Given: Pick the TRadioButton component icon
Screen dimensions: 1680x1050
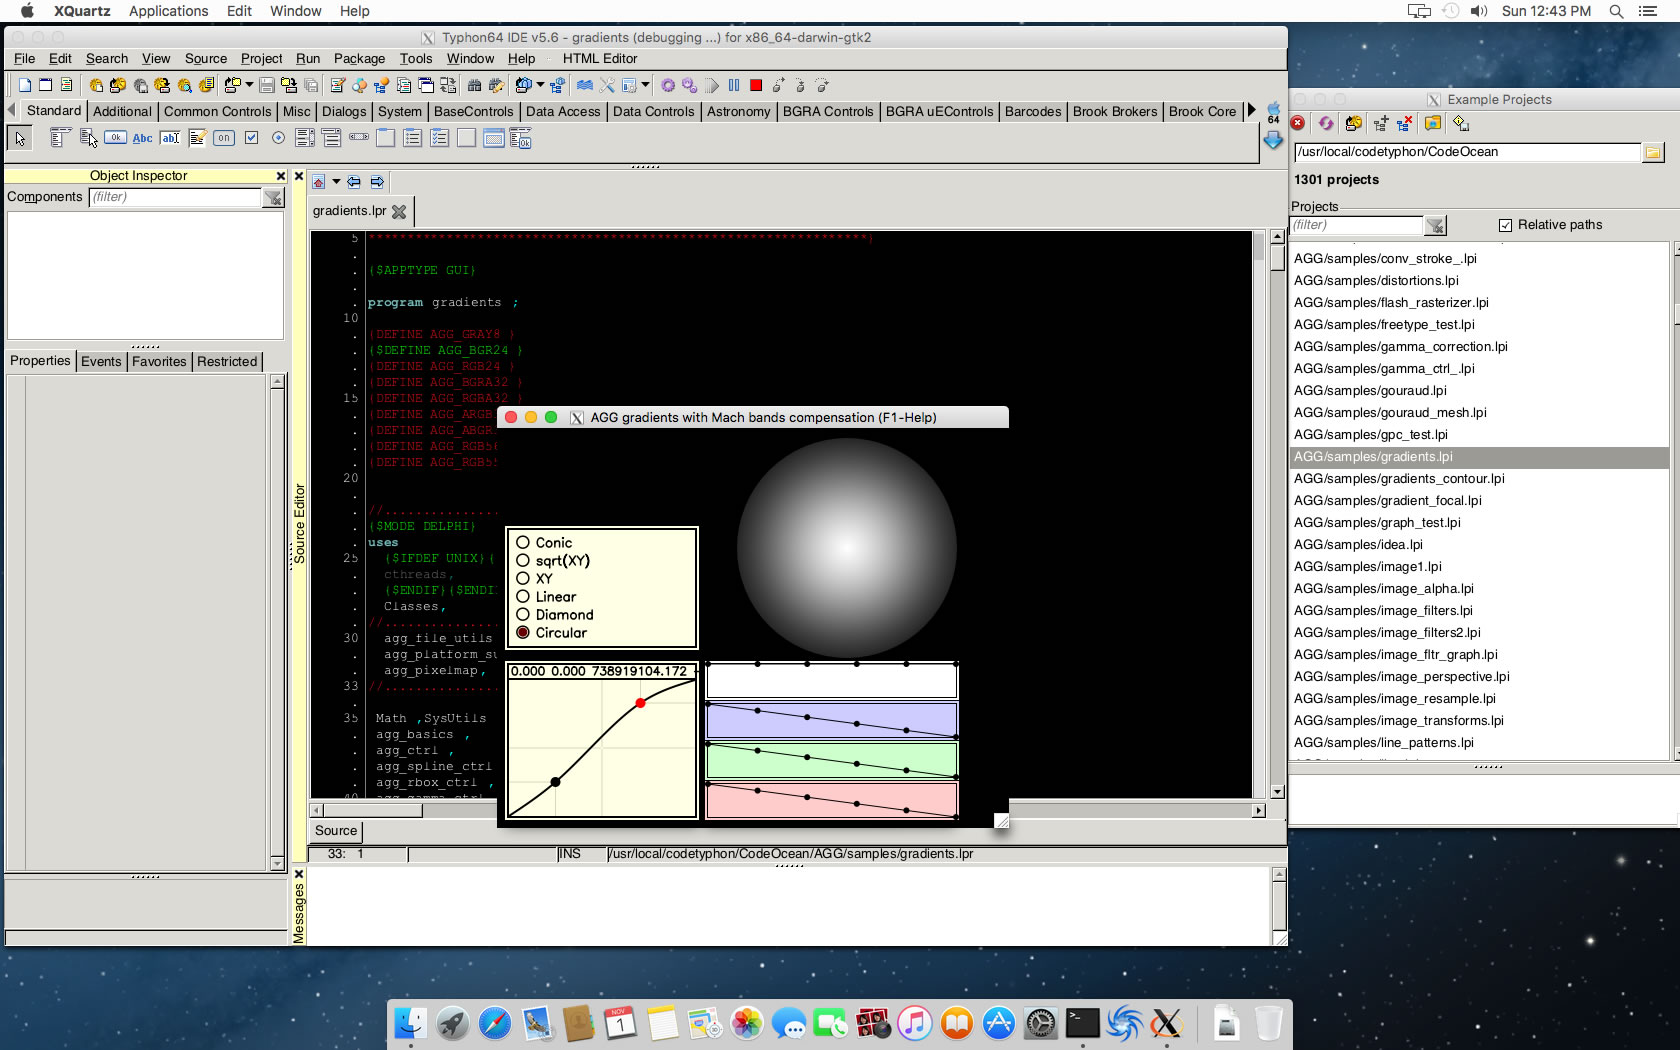Looking at the screenshot, I should pyautogui.click(x=278, y=138).
